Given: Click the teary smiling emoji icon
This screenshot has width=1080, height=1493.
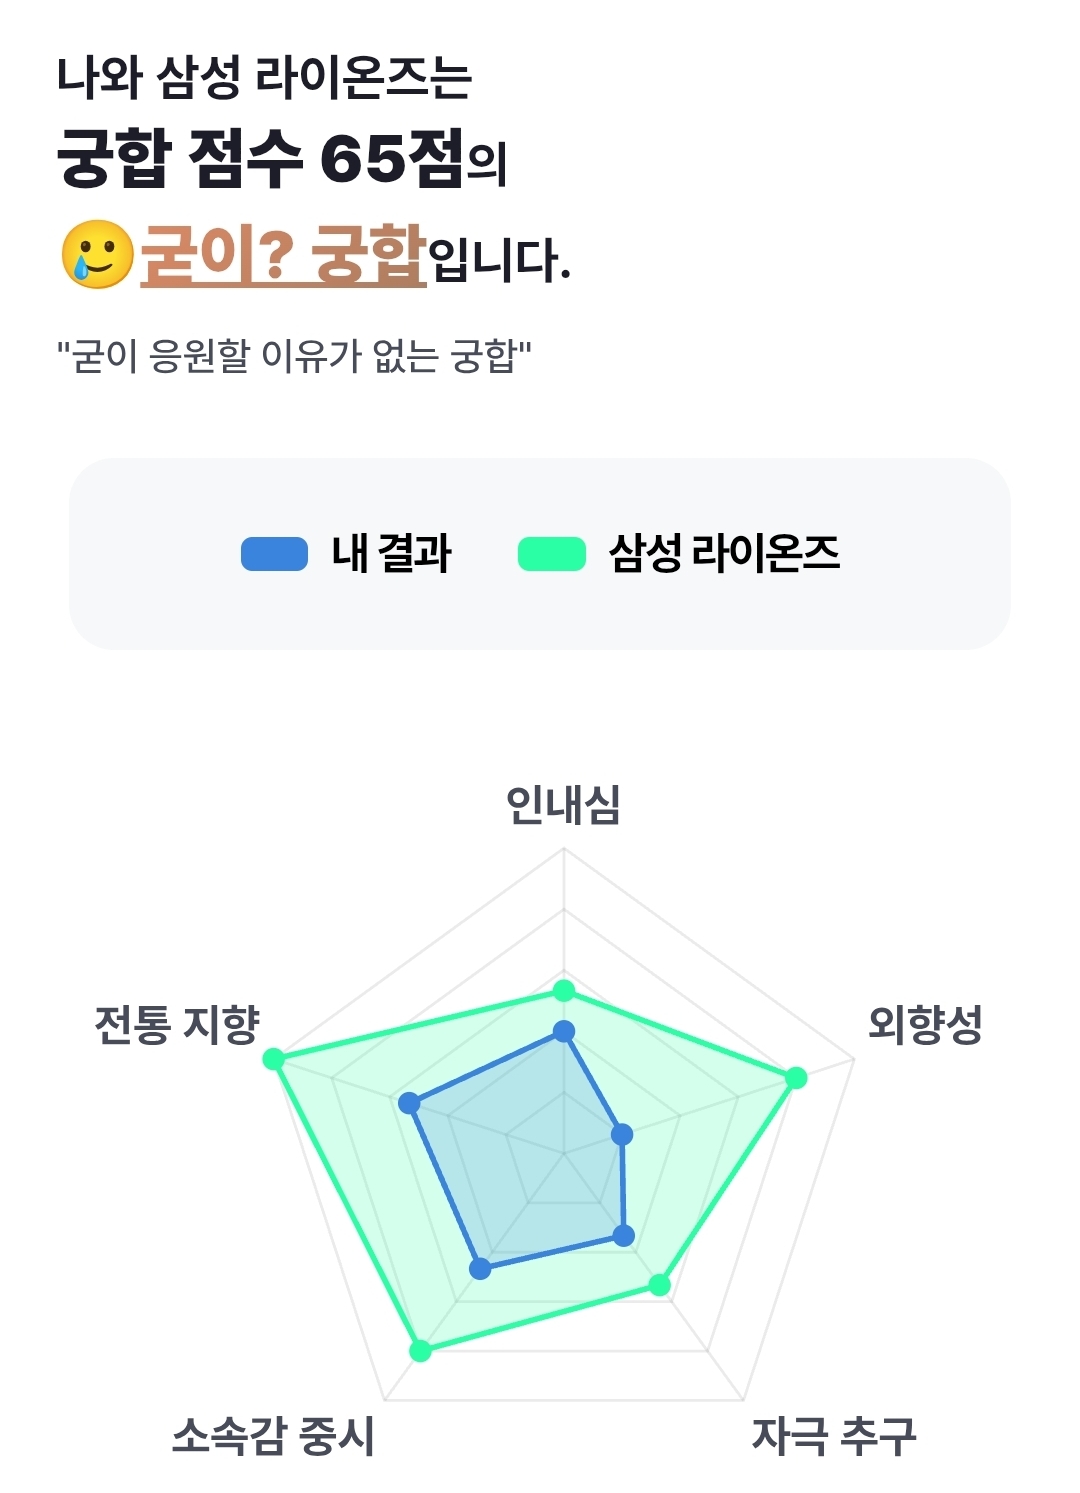Looking at the screenshot, I should coord(97,255).
